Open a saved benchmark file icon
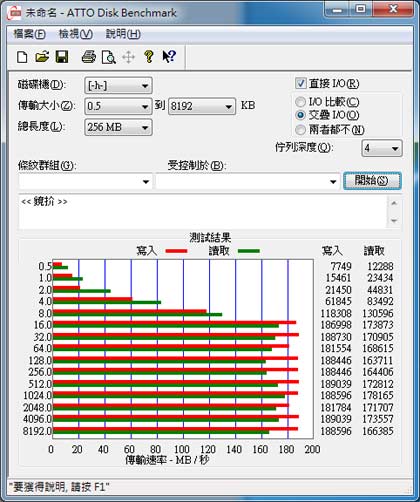Screen dimensions: 420x502 point(42,57)
